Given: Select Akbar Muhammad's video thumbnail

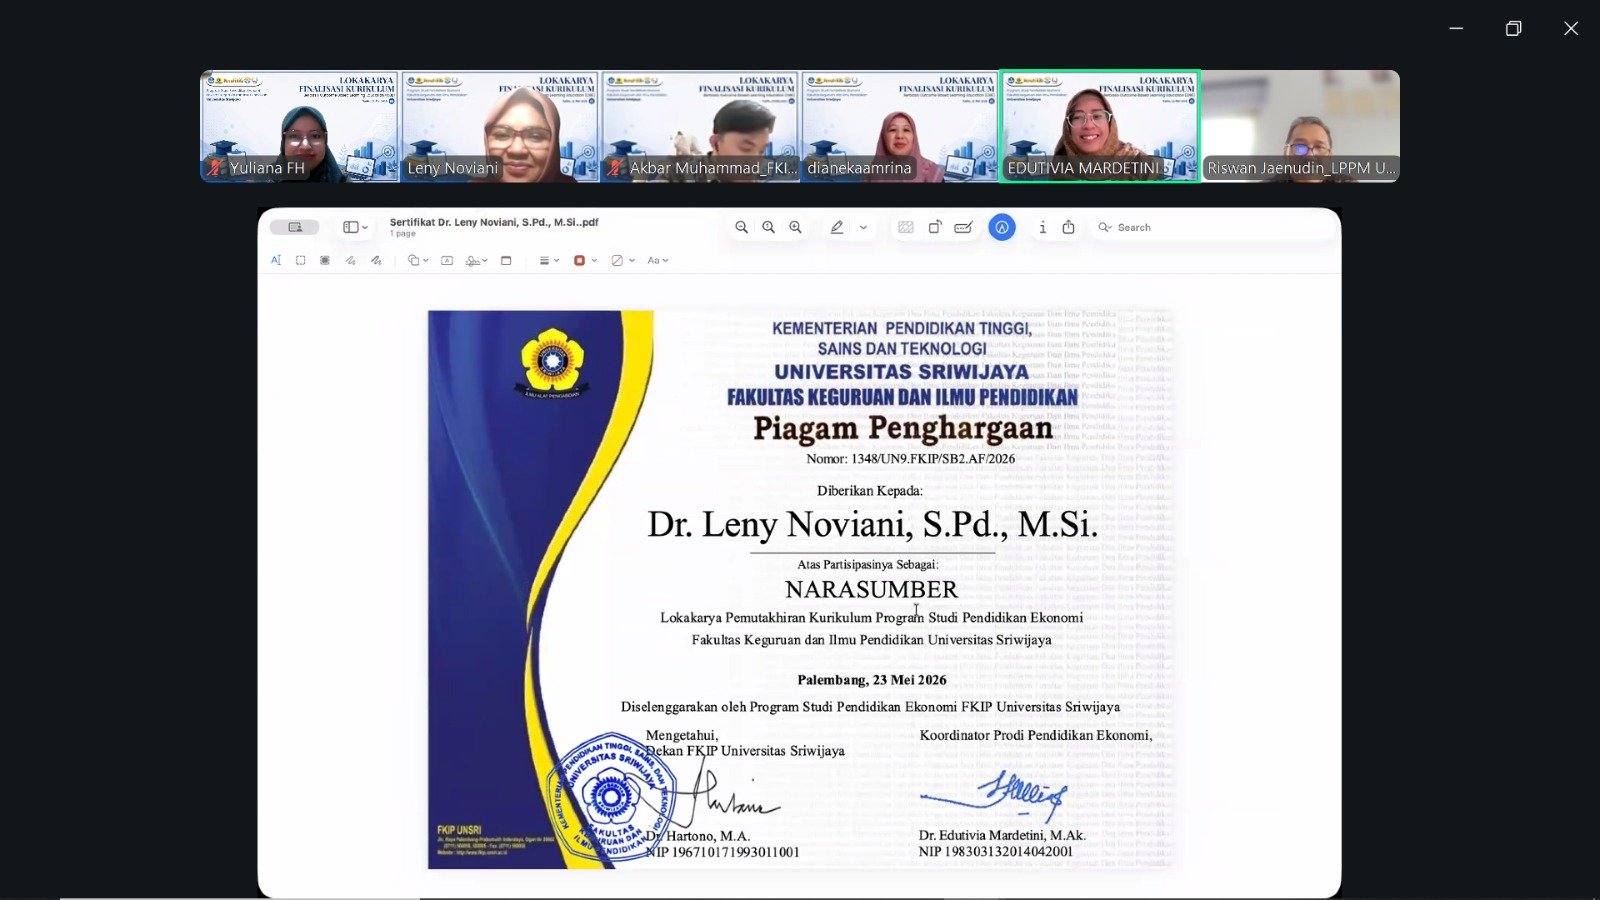Looking at the screenshot, I should [x=700, y=126].
